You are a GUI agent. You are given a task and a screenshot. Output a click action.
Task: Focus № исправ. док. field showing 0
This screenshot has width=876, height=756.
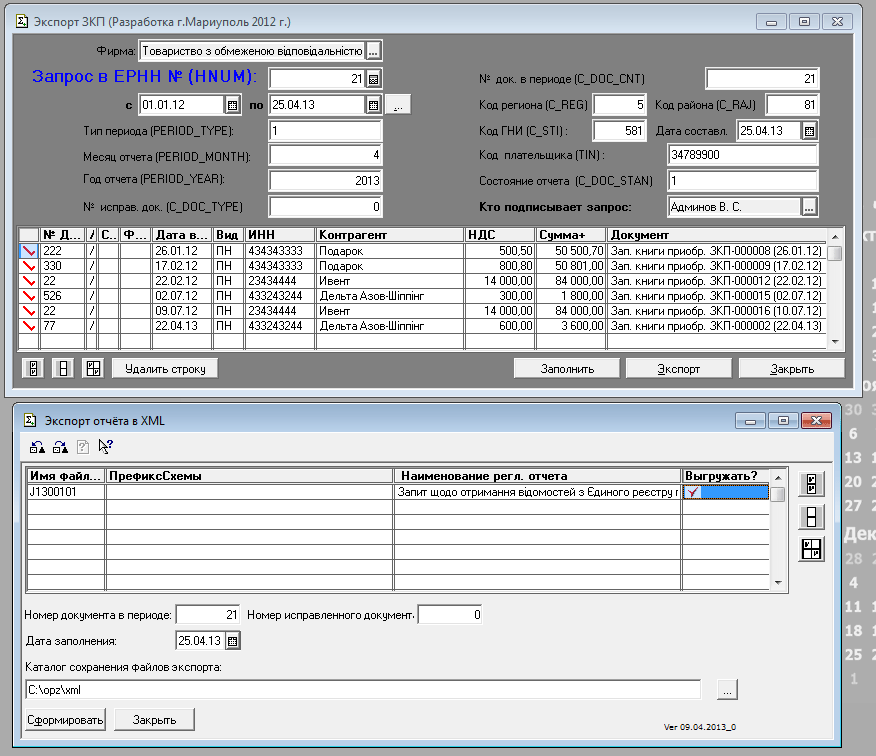325,207
